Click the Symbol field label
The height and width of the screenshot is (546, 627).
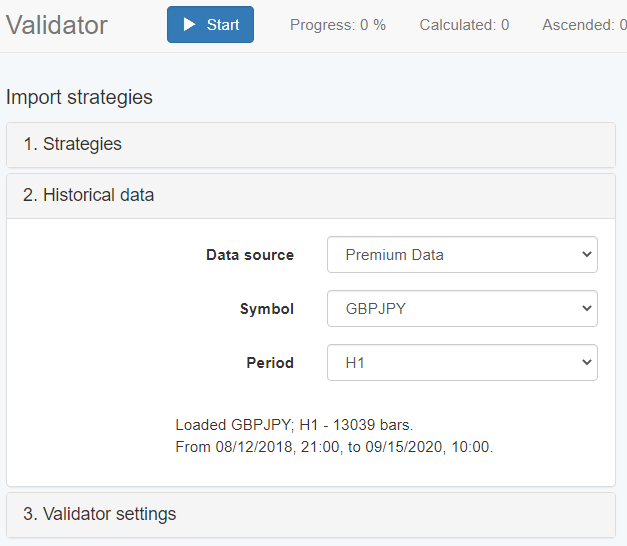point(266,309)
